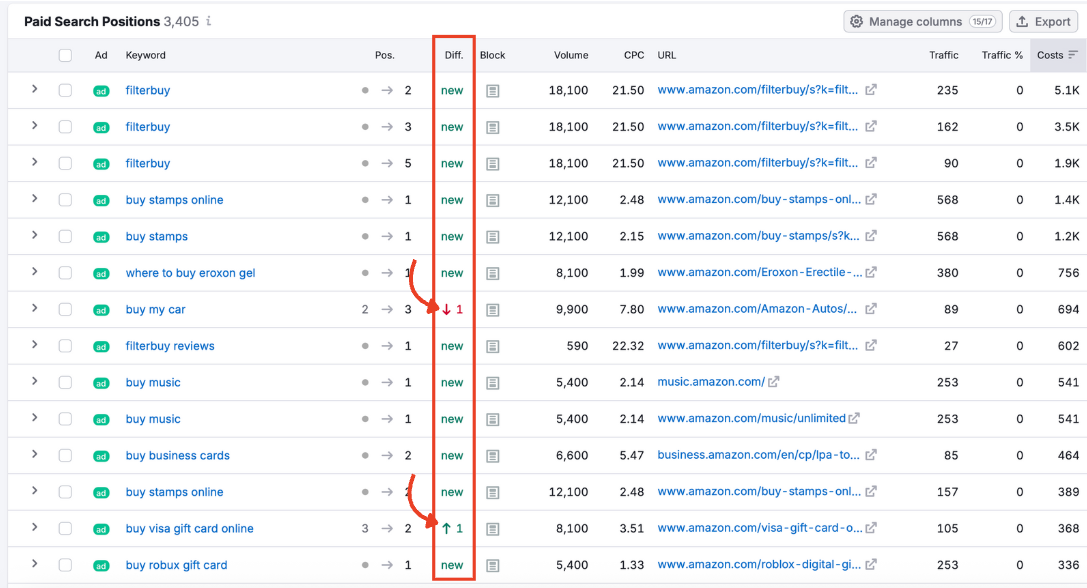Viewport: 1087px width, 588px height.
Task: Sort the table by the Volume column header
Action: coord(571,56)
